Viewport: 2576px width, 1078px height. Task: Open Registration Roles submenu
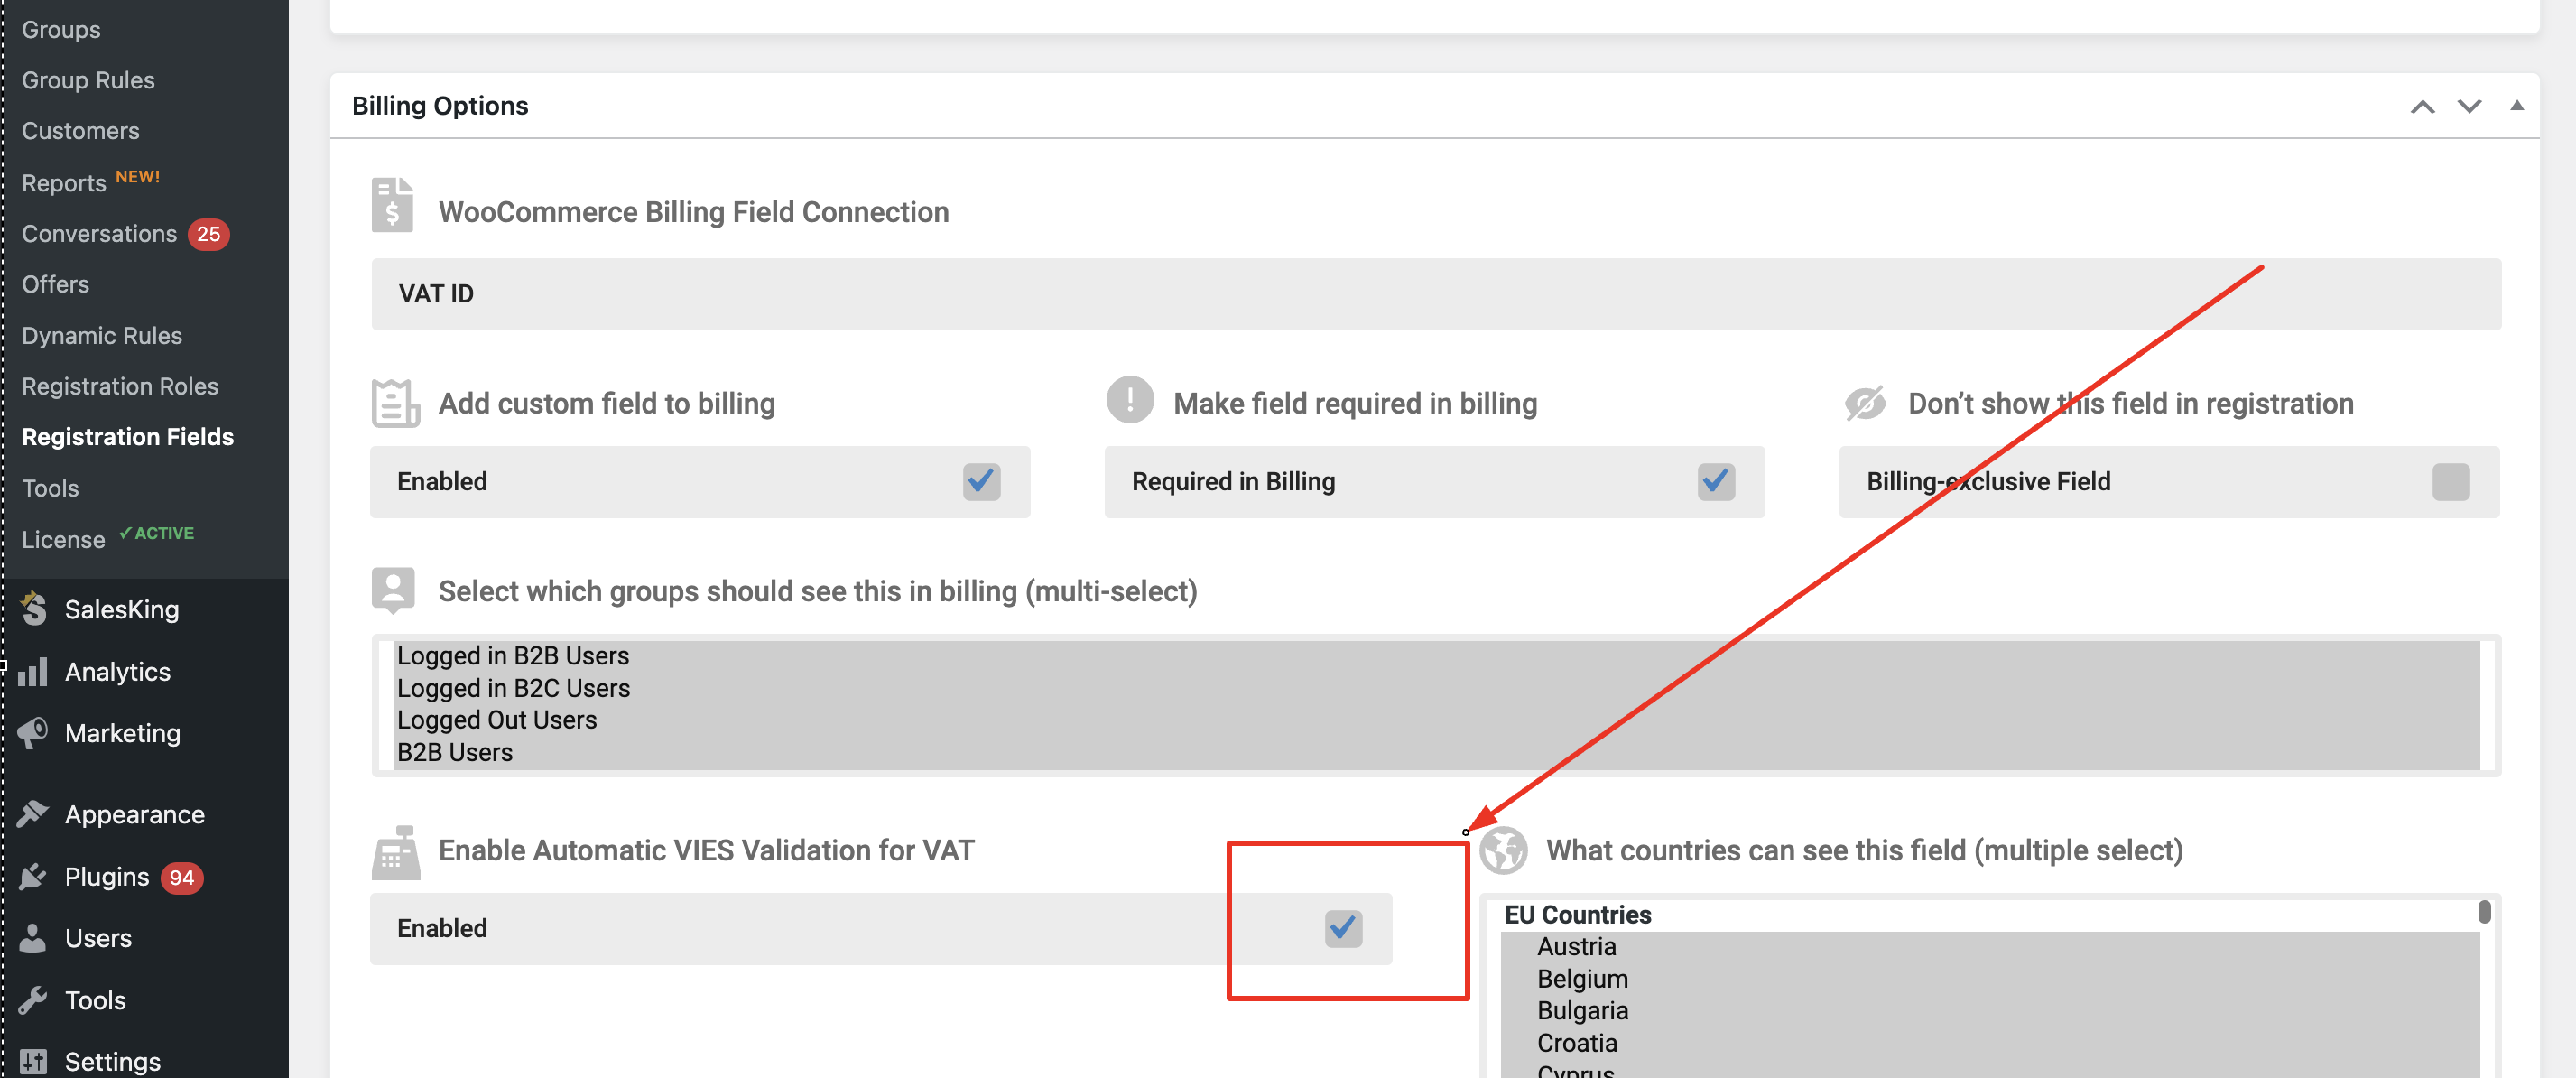click(120, 386)
